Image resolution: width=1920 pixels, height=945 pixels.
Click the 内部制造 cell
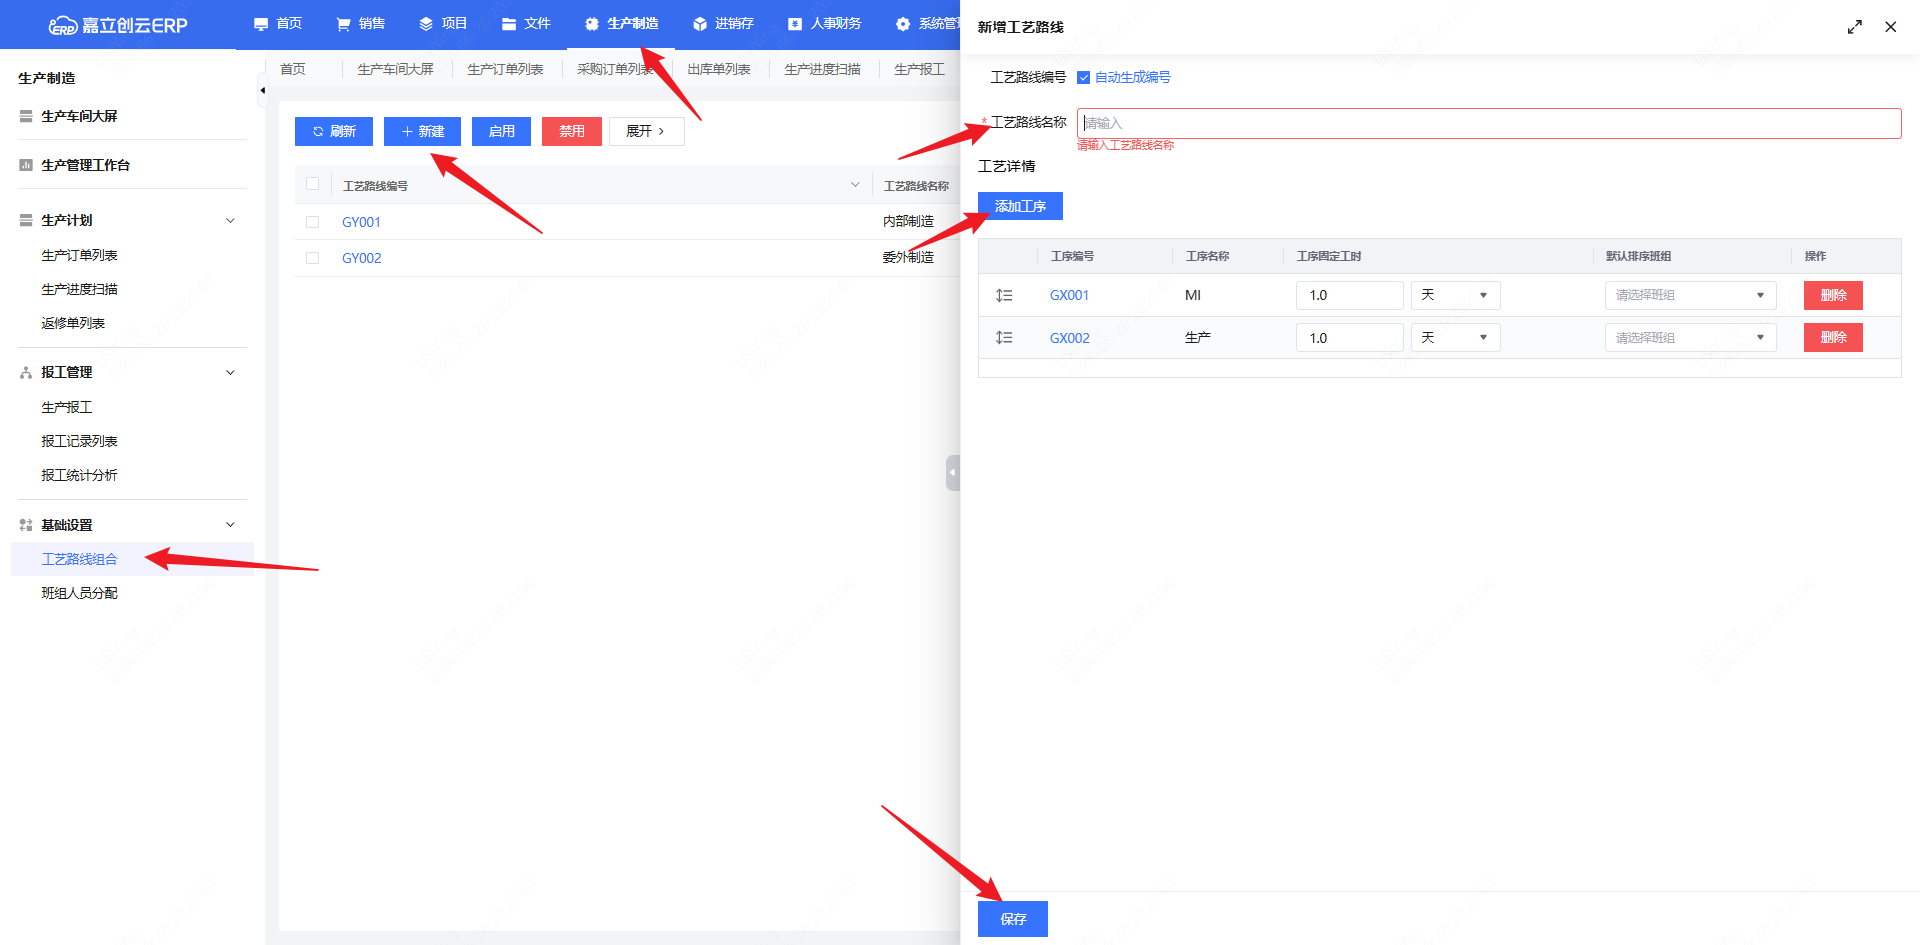coord(908,221)
